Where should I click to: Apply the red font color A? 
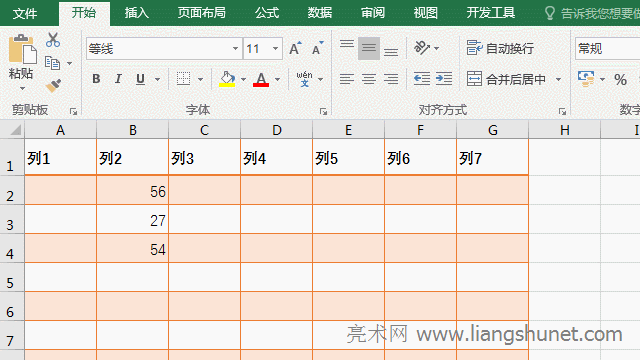[261, 79]
